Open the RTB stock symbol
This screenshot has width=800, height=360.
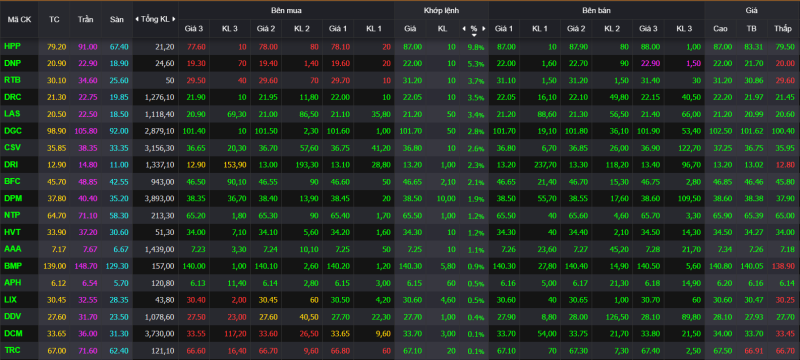tap(12, 80)
